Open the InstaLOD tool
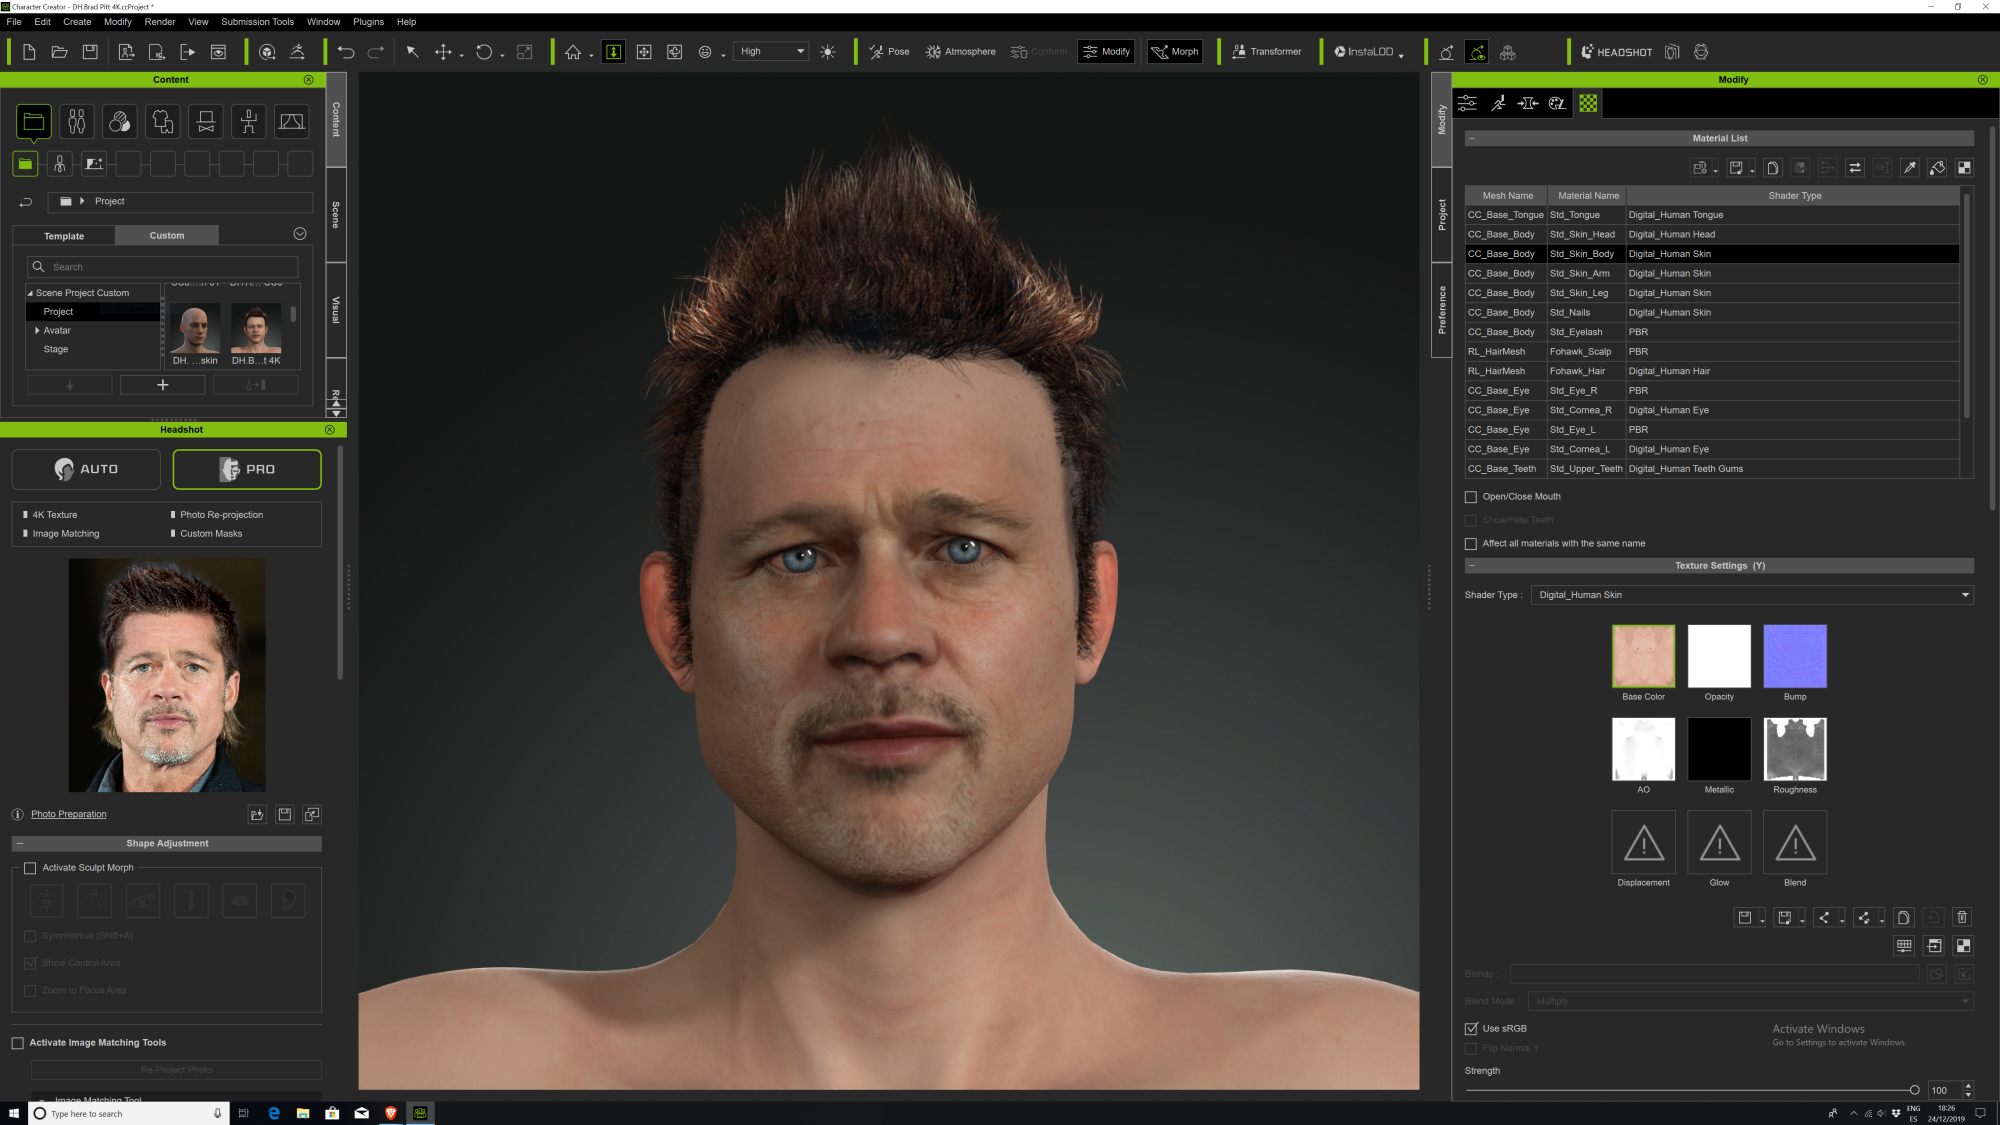 (x=1363, y=52)
